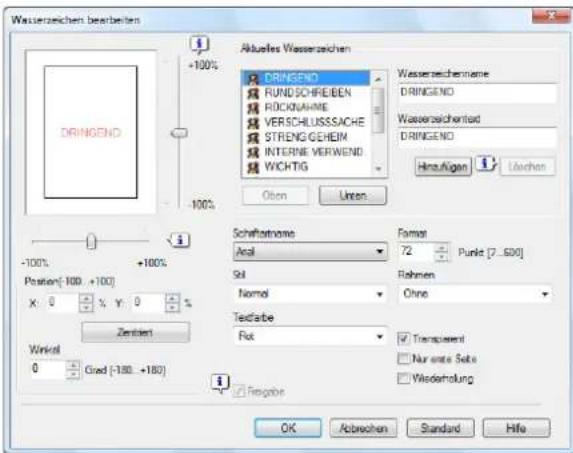Click the Unten button
The image size is (573, 453).
click(353, 195)
